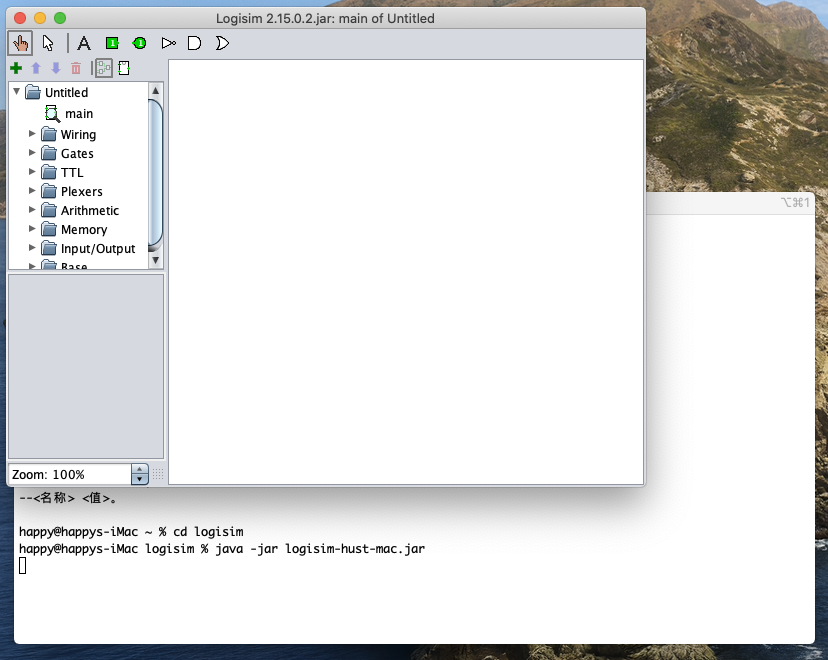Expand the TTL library folder

32,172
